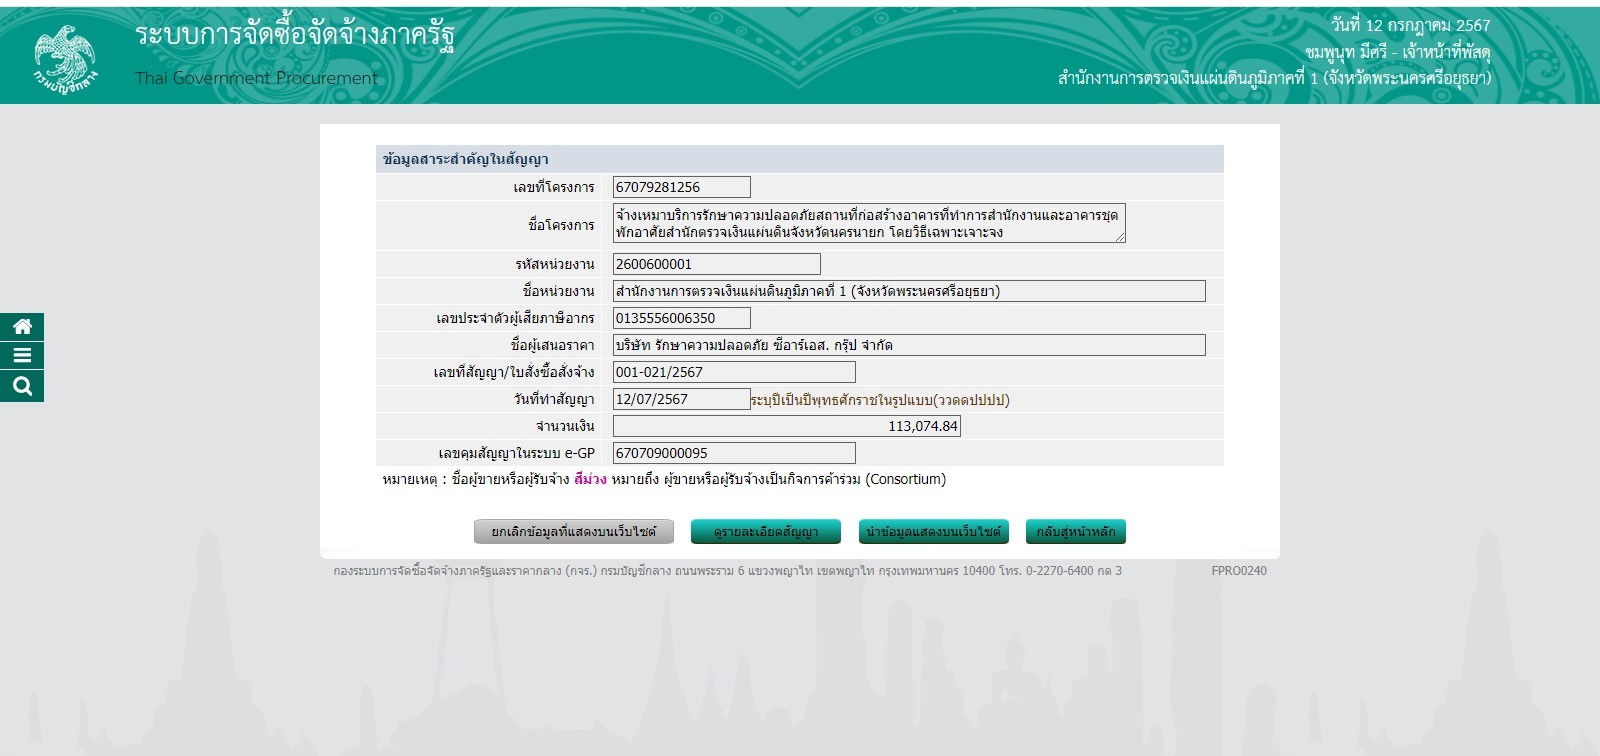Click the Comptroller General's Department bird logo
This screenshot has height=756, width=1600.
(x=66, y=58)
